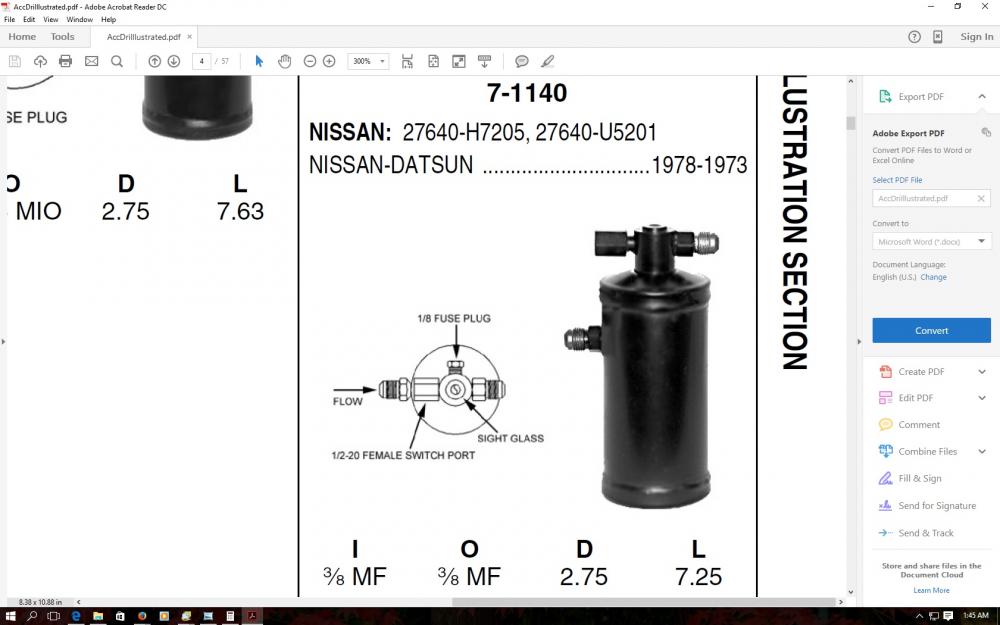The width and height of the screenshot is (1000, 625).
Task: Open the Window menu
Action: click(x=80, y=19)
